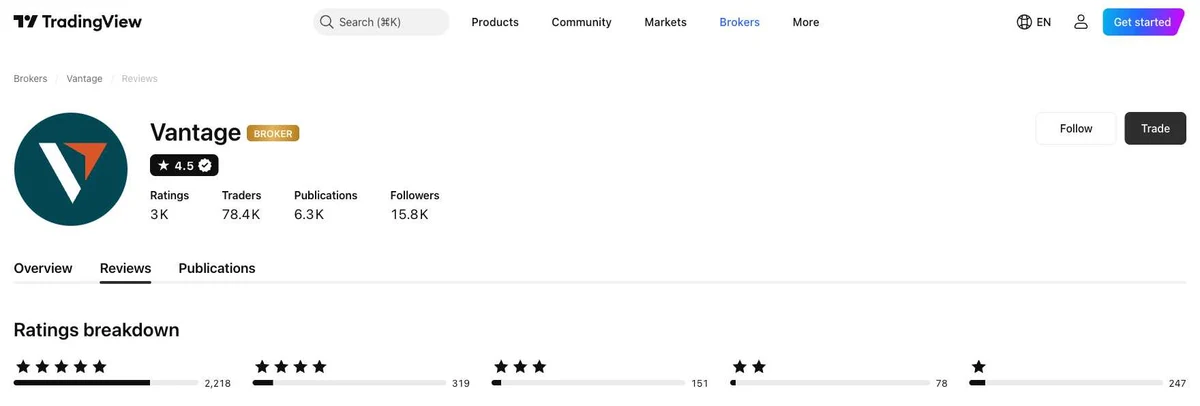Switch to the Publications tab
This screenshot has width=1200, height=406.
click(x=217, y=268)
